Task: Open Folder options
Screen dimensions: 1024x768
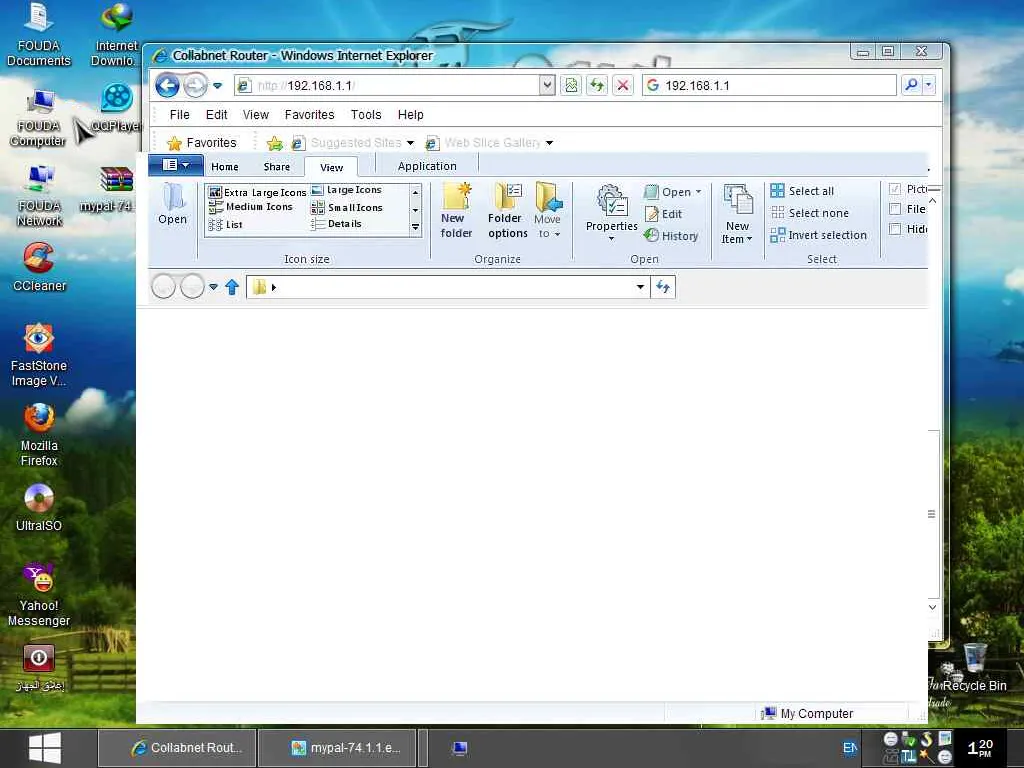Action: [x=507, y=211]
